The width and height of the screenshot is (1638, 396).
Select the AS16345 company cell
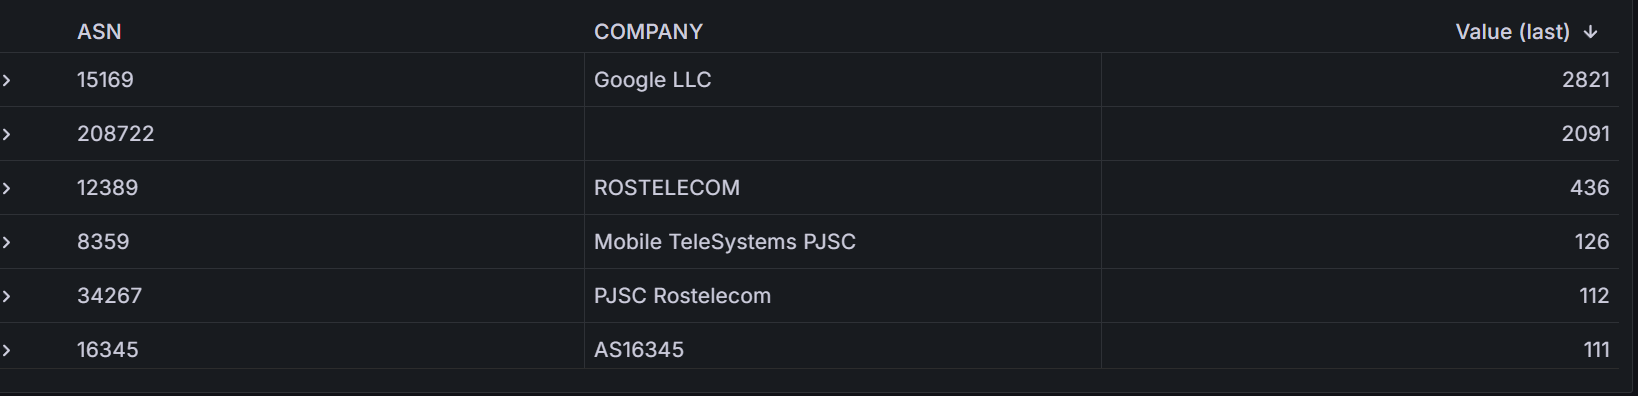point(842,350)
